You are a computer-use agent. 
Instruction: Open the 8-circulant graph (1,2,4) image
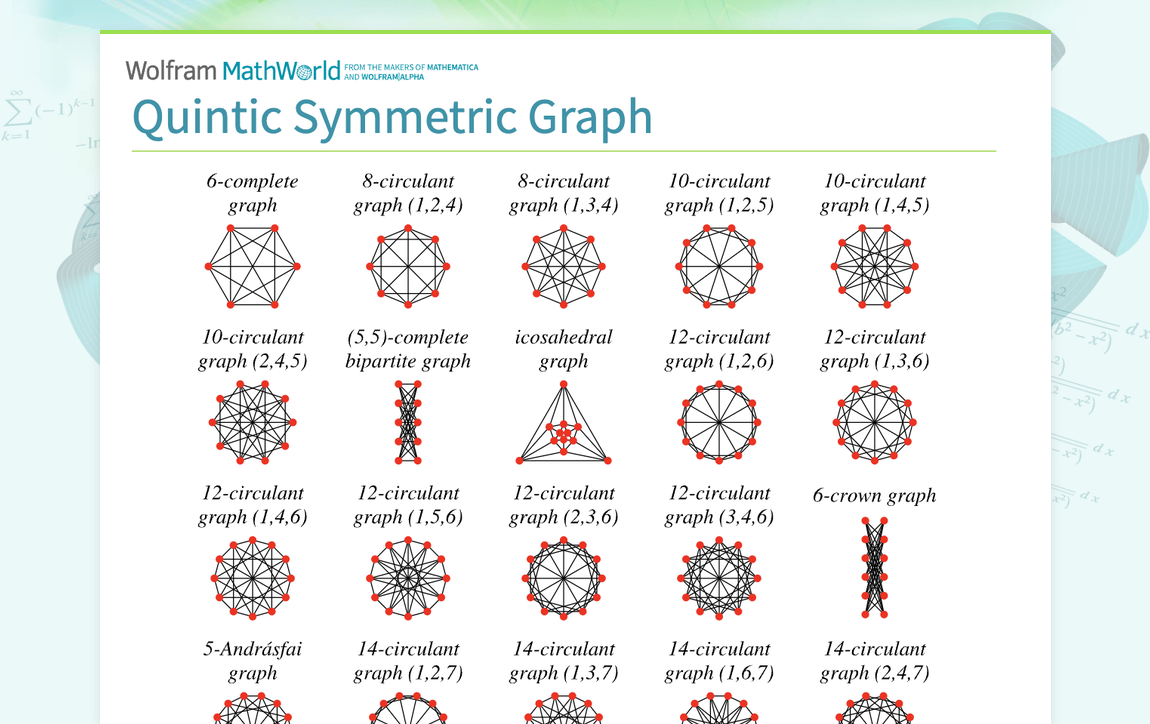pos(407,268)
